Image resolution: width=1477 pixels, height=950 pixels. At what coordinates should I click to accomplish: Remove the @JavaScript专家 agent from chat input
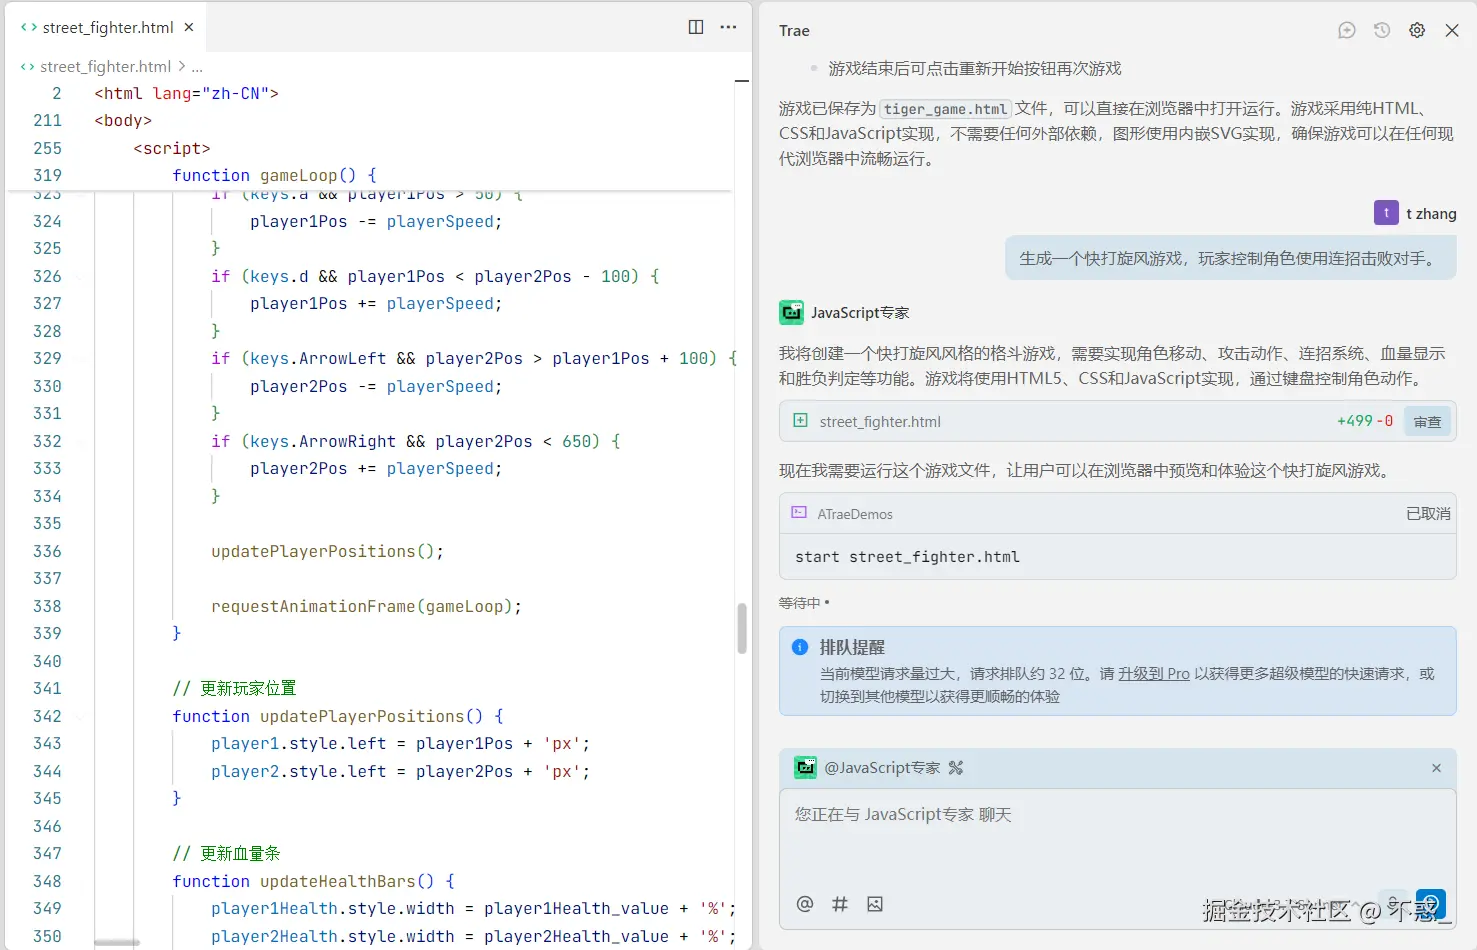(x=1436, y=768)
